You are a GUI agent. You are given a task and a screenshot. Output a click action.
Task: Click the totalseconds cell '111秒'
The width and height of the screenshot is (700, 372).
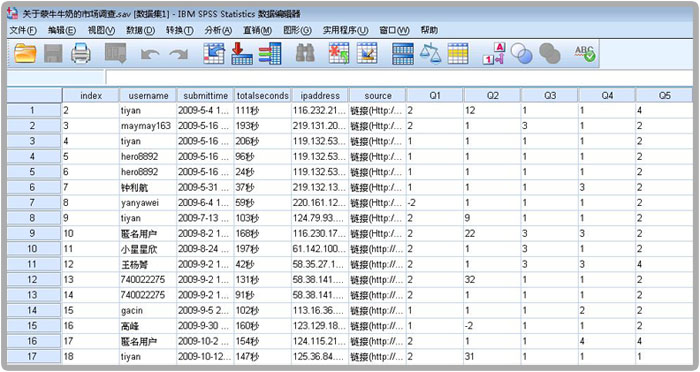pos(263,110)
